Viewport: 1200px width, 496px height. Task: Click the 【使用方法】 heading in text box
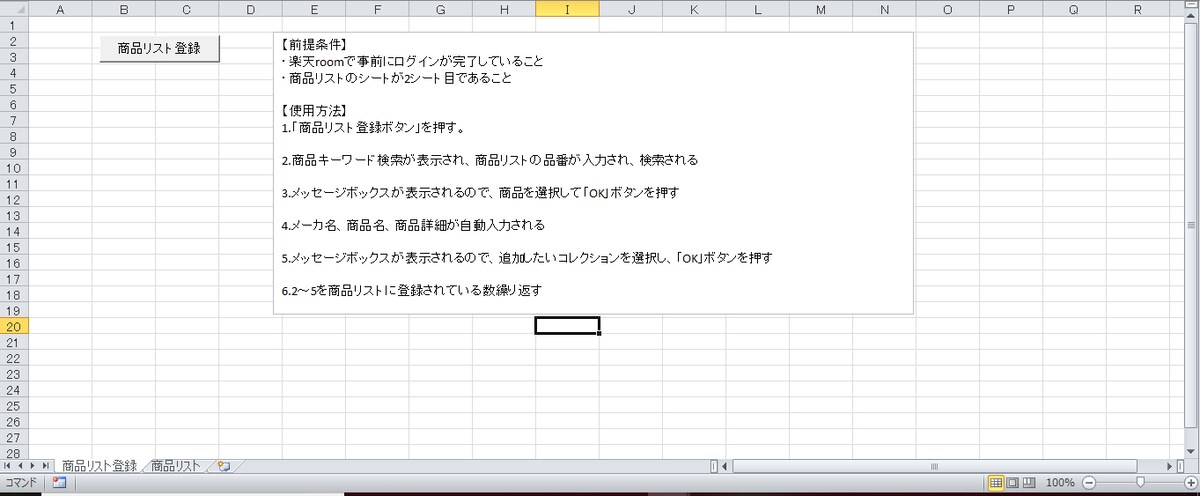tap(313, 110)
